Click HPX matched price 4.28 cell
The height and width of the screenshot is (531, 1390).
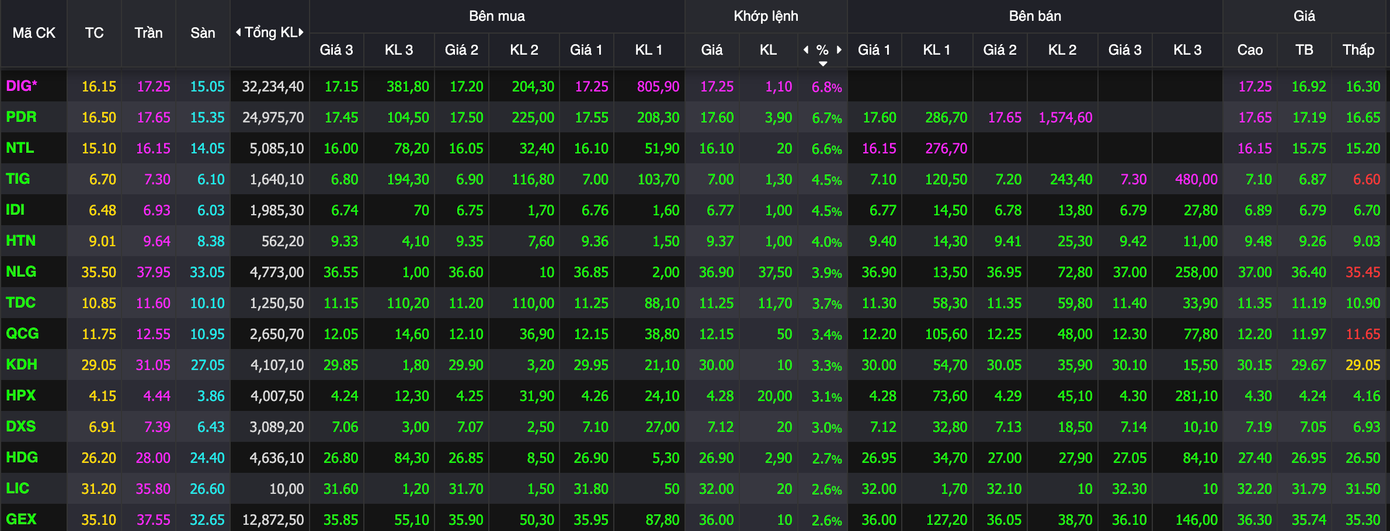pyautogui.click(x=717, y=396)
